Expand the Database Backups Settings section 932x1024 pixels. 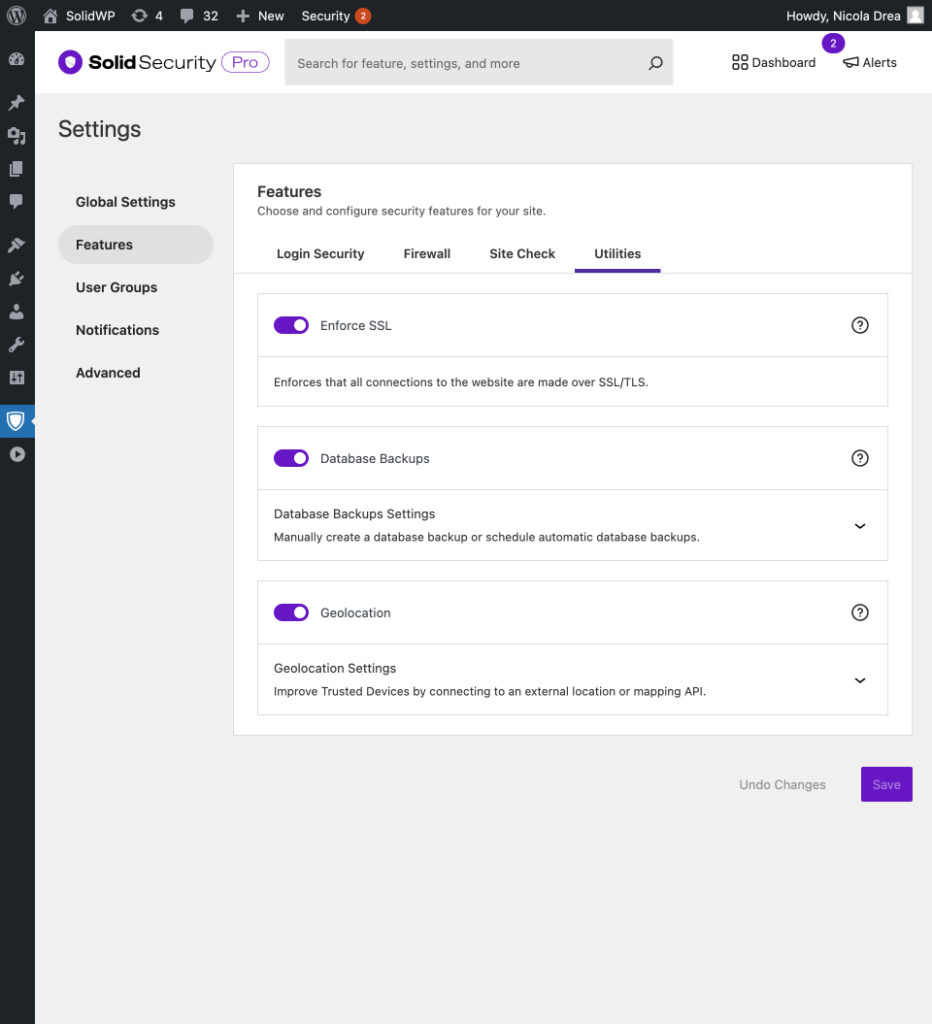(859, 526)
